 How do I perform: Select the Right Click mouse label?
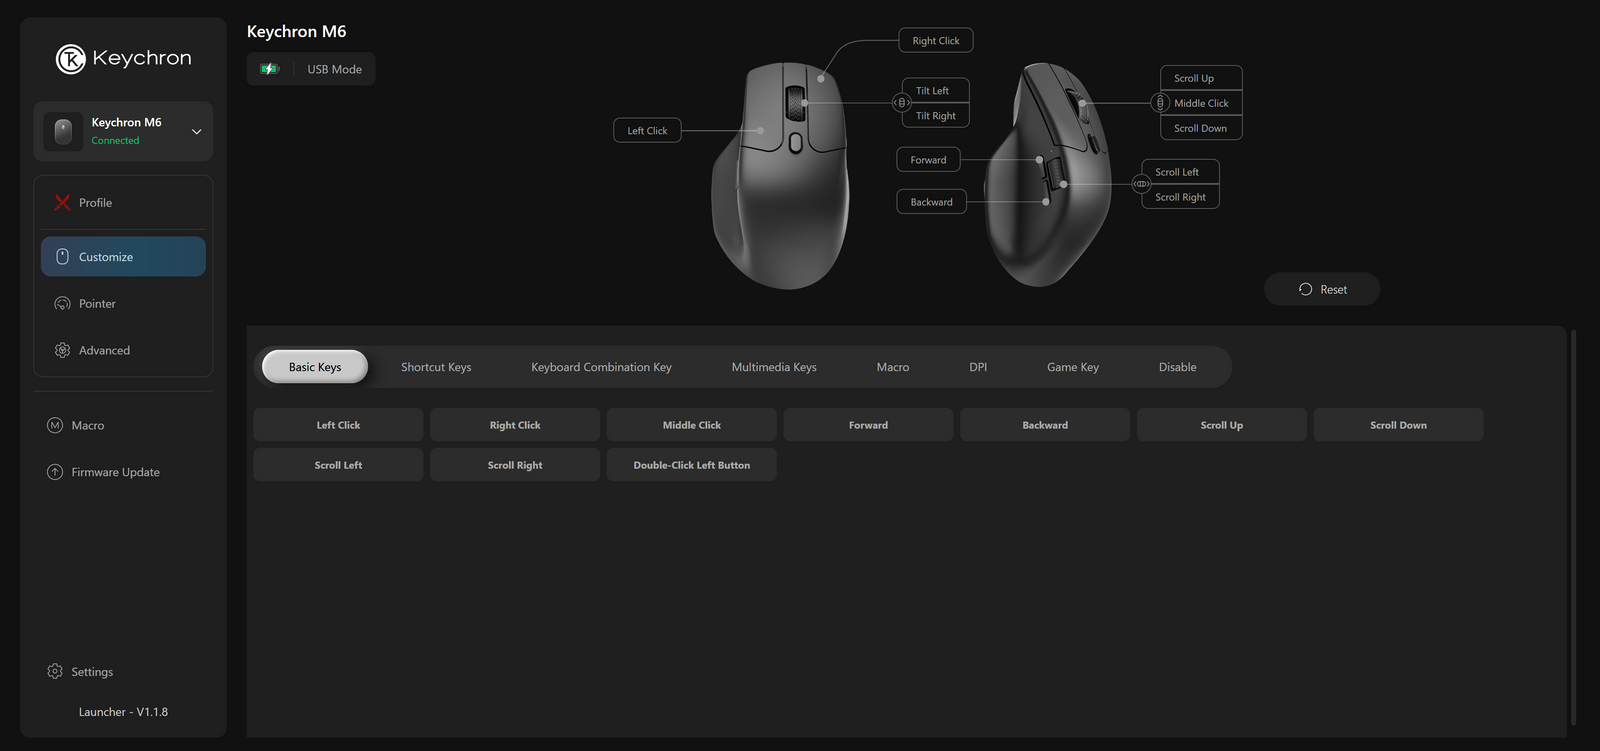(x=936, y=41)
